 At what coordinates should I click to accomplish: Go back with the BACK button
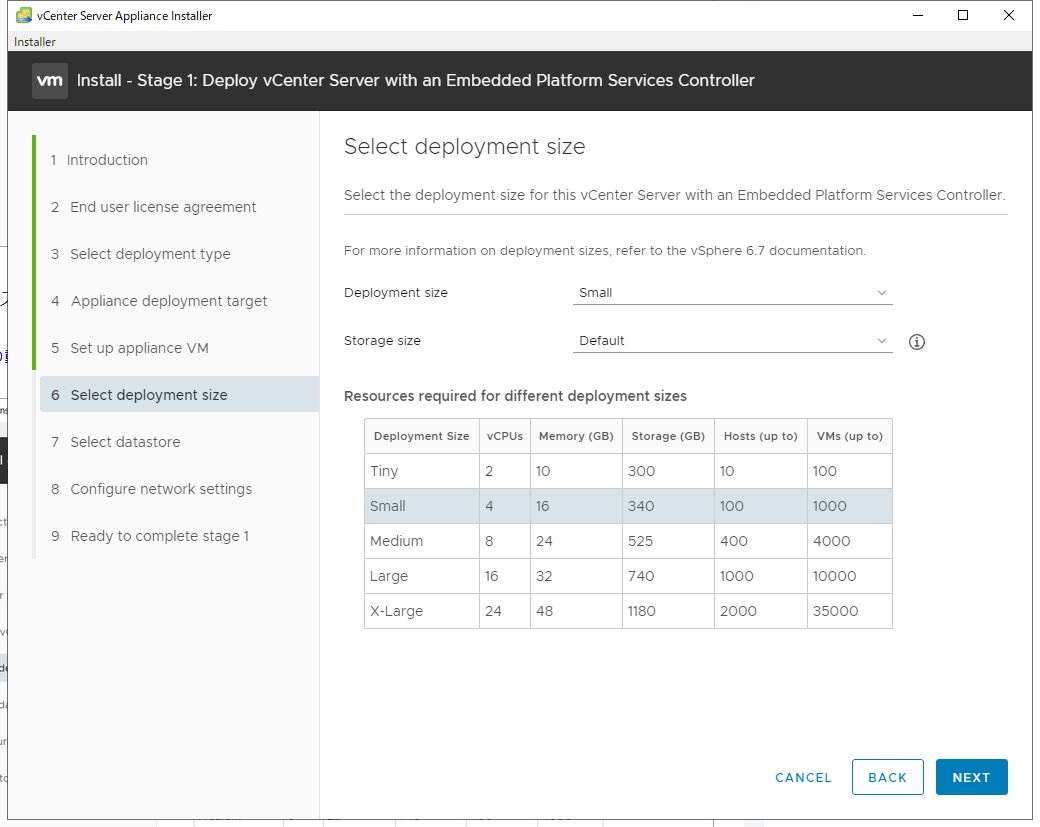(x=887, y=778)
